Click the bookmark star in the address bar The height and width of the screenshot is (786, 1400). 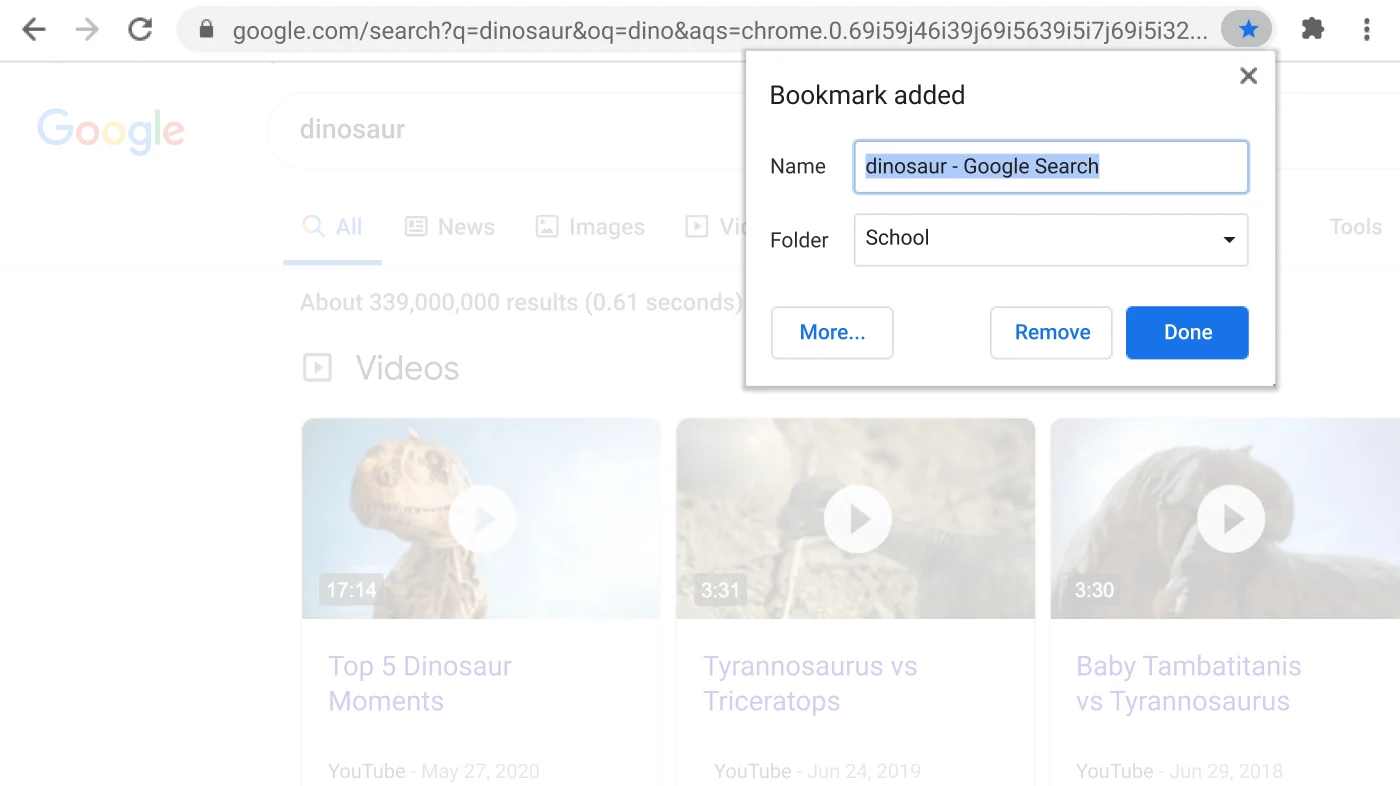tap(1246, 30)
